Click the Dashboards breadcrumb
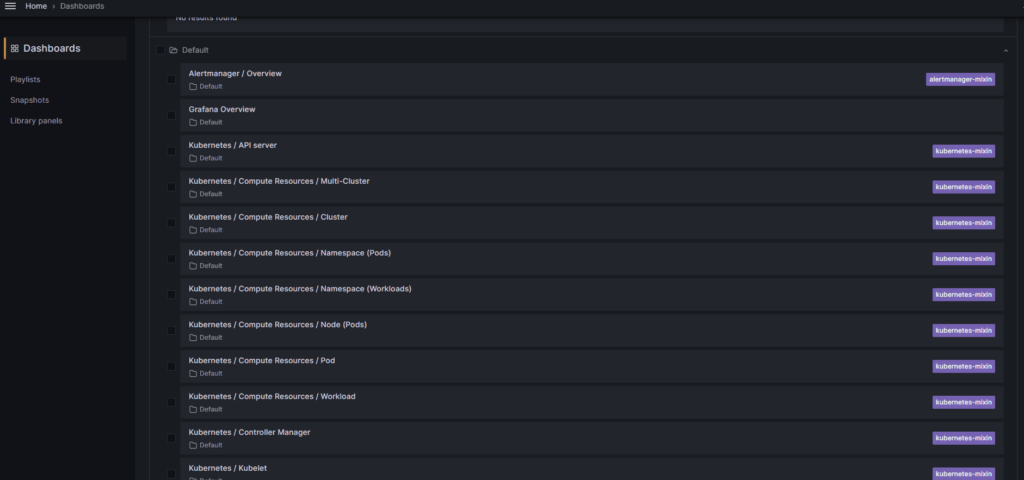1024x480 pixels. [82, 6]
